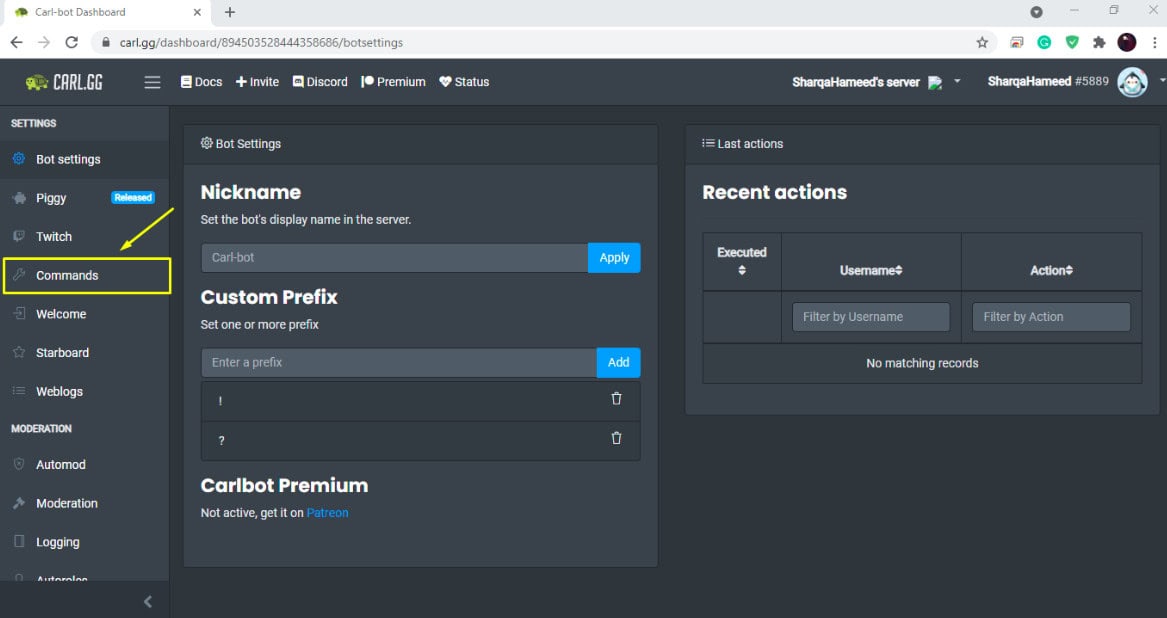Open the Status page link
This screenshot has height=618, width=1167.
464,82
